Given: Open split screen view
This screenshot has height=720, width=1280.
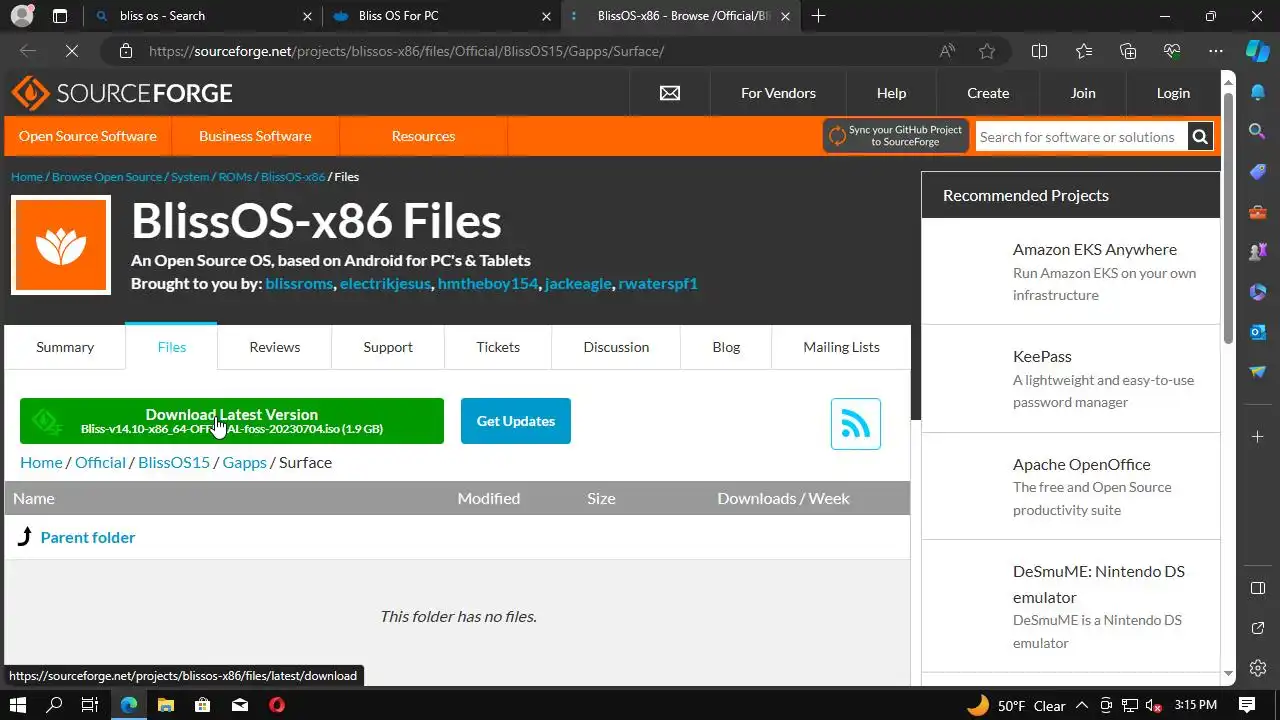Looking at the screenshot, I should coord(1039,51).
